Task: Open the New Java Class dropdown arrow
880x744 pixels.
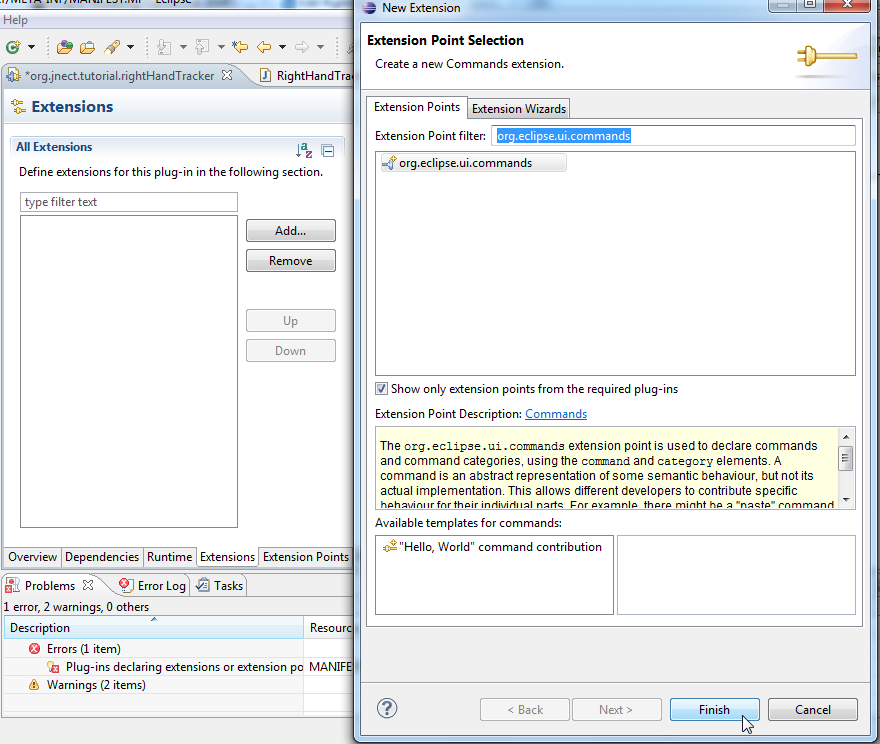Action: [x=31, y=47]
